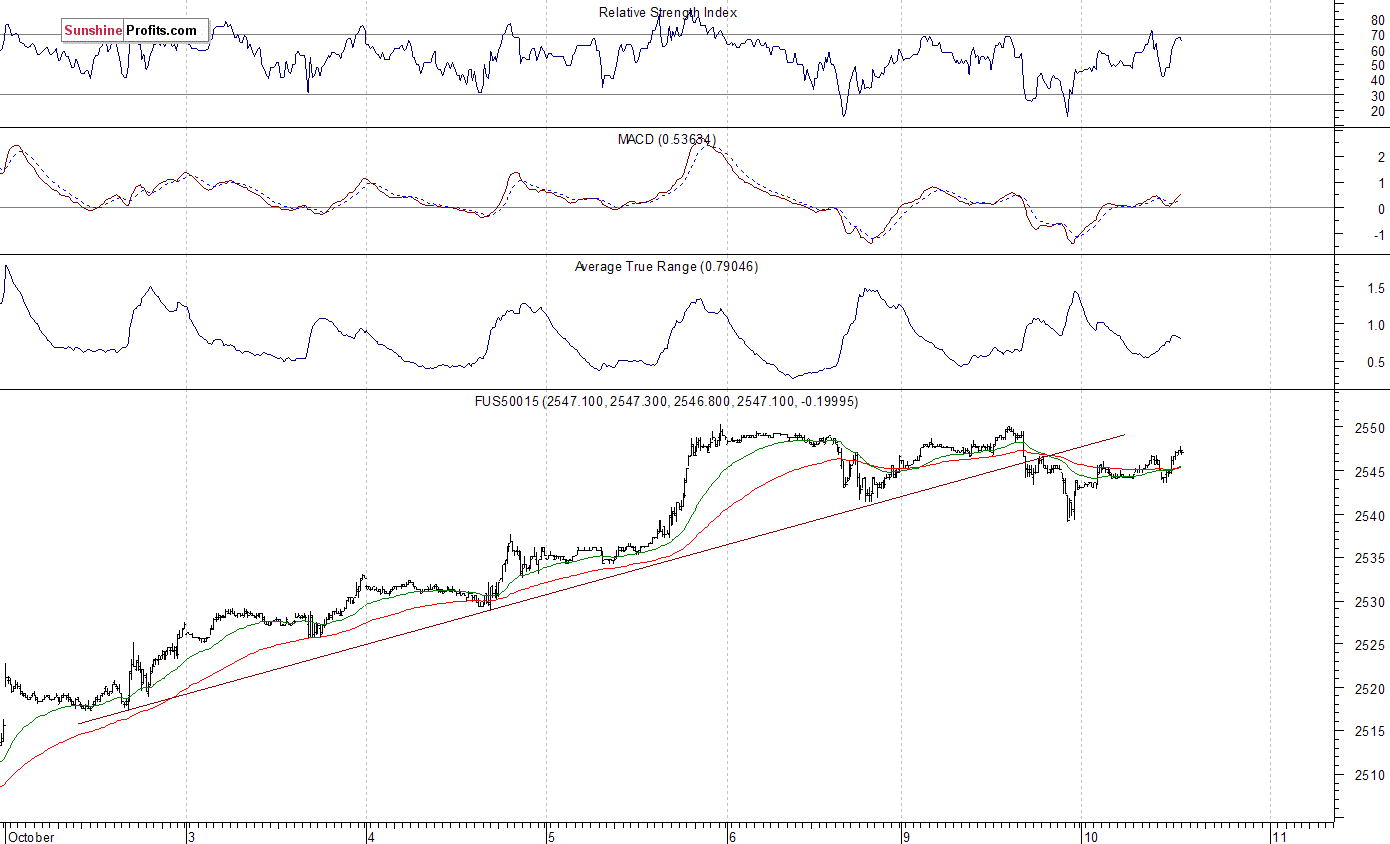Click the date label 5 on axis
This screenshot has height=844, width=1390.
coord(550,836)
